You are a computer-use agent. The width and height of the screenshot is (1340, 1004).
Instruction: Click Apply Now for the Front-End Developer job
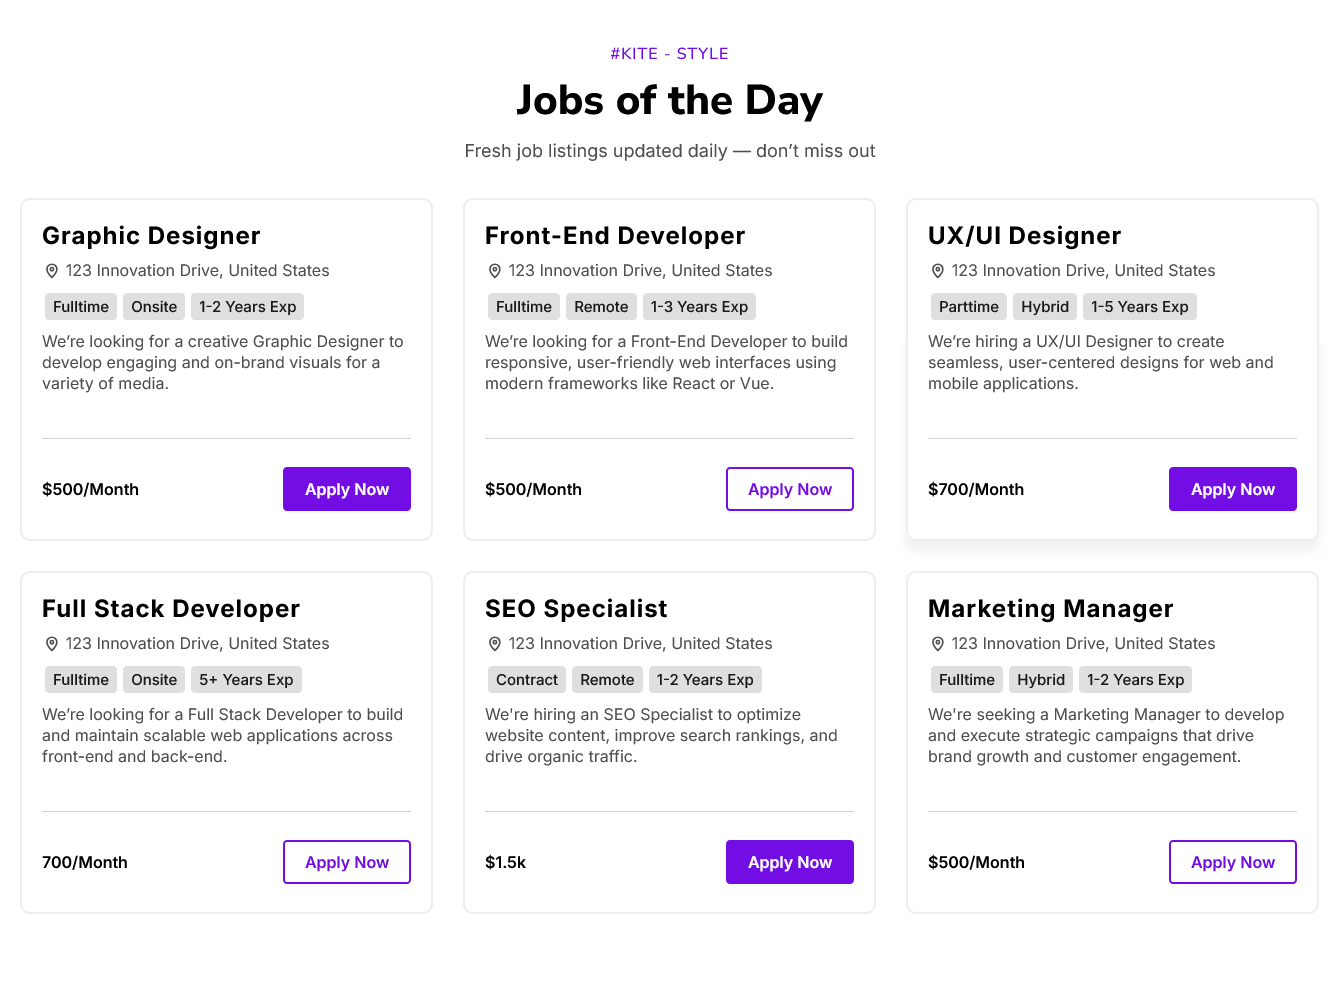click(789, 489)
